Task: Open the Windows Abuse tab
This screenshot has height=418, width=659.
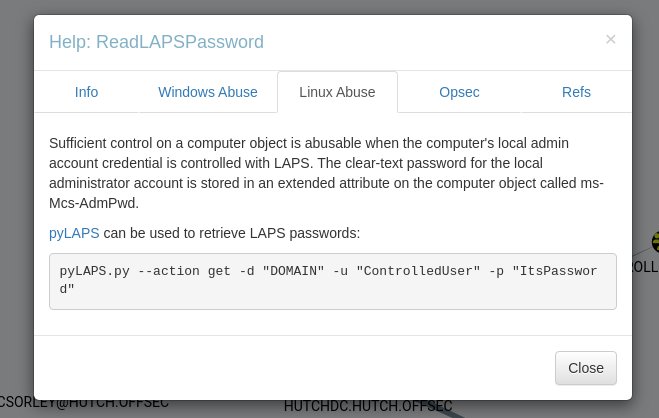Action: coord(208,92)
